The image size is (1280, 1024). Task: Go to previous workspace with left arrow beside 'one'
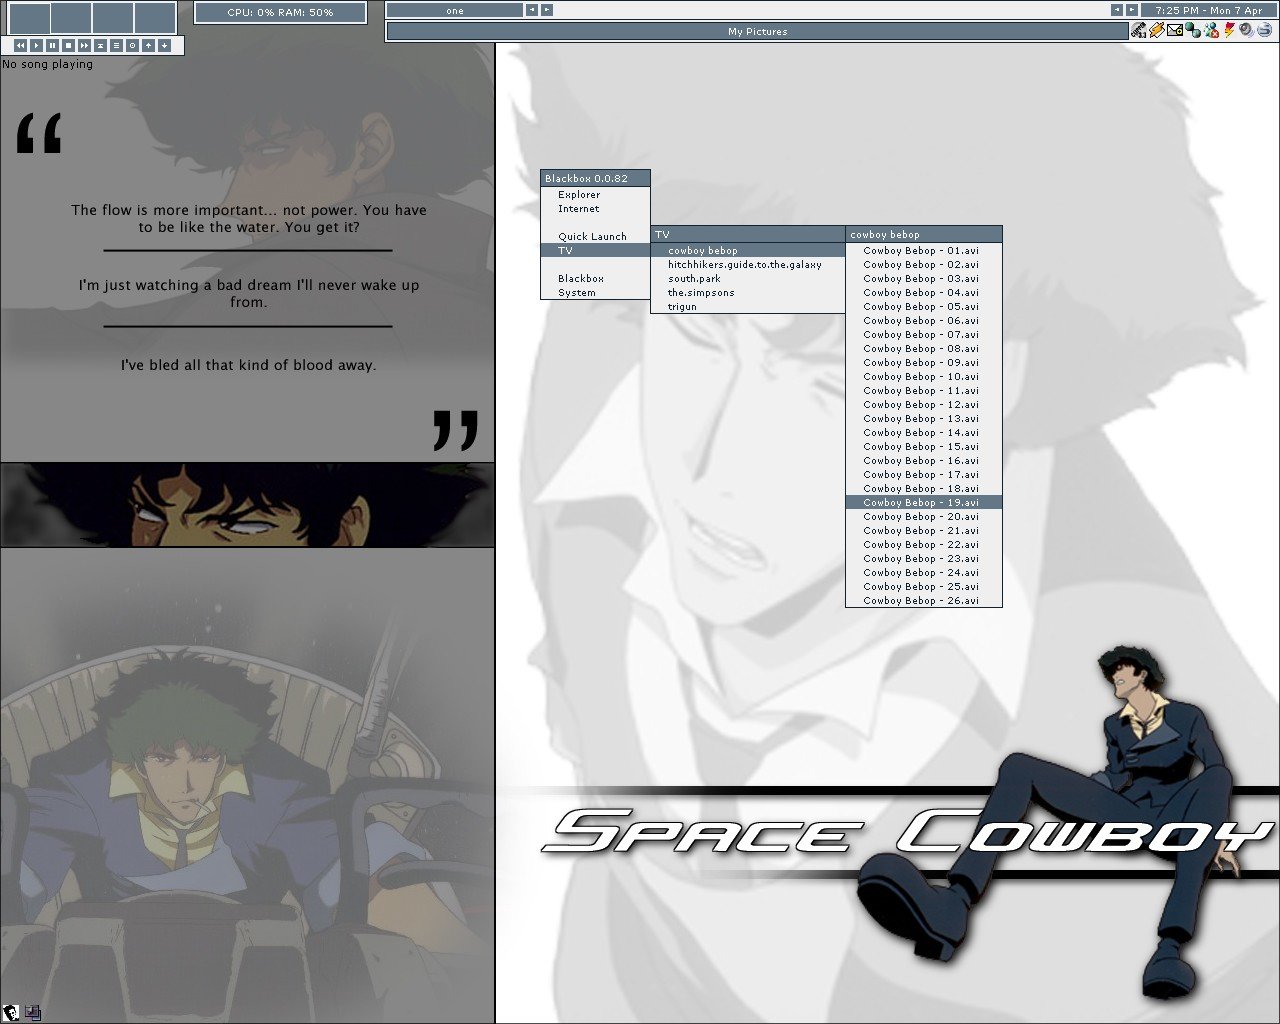click(532, 10)
